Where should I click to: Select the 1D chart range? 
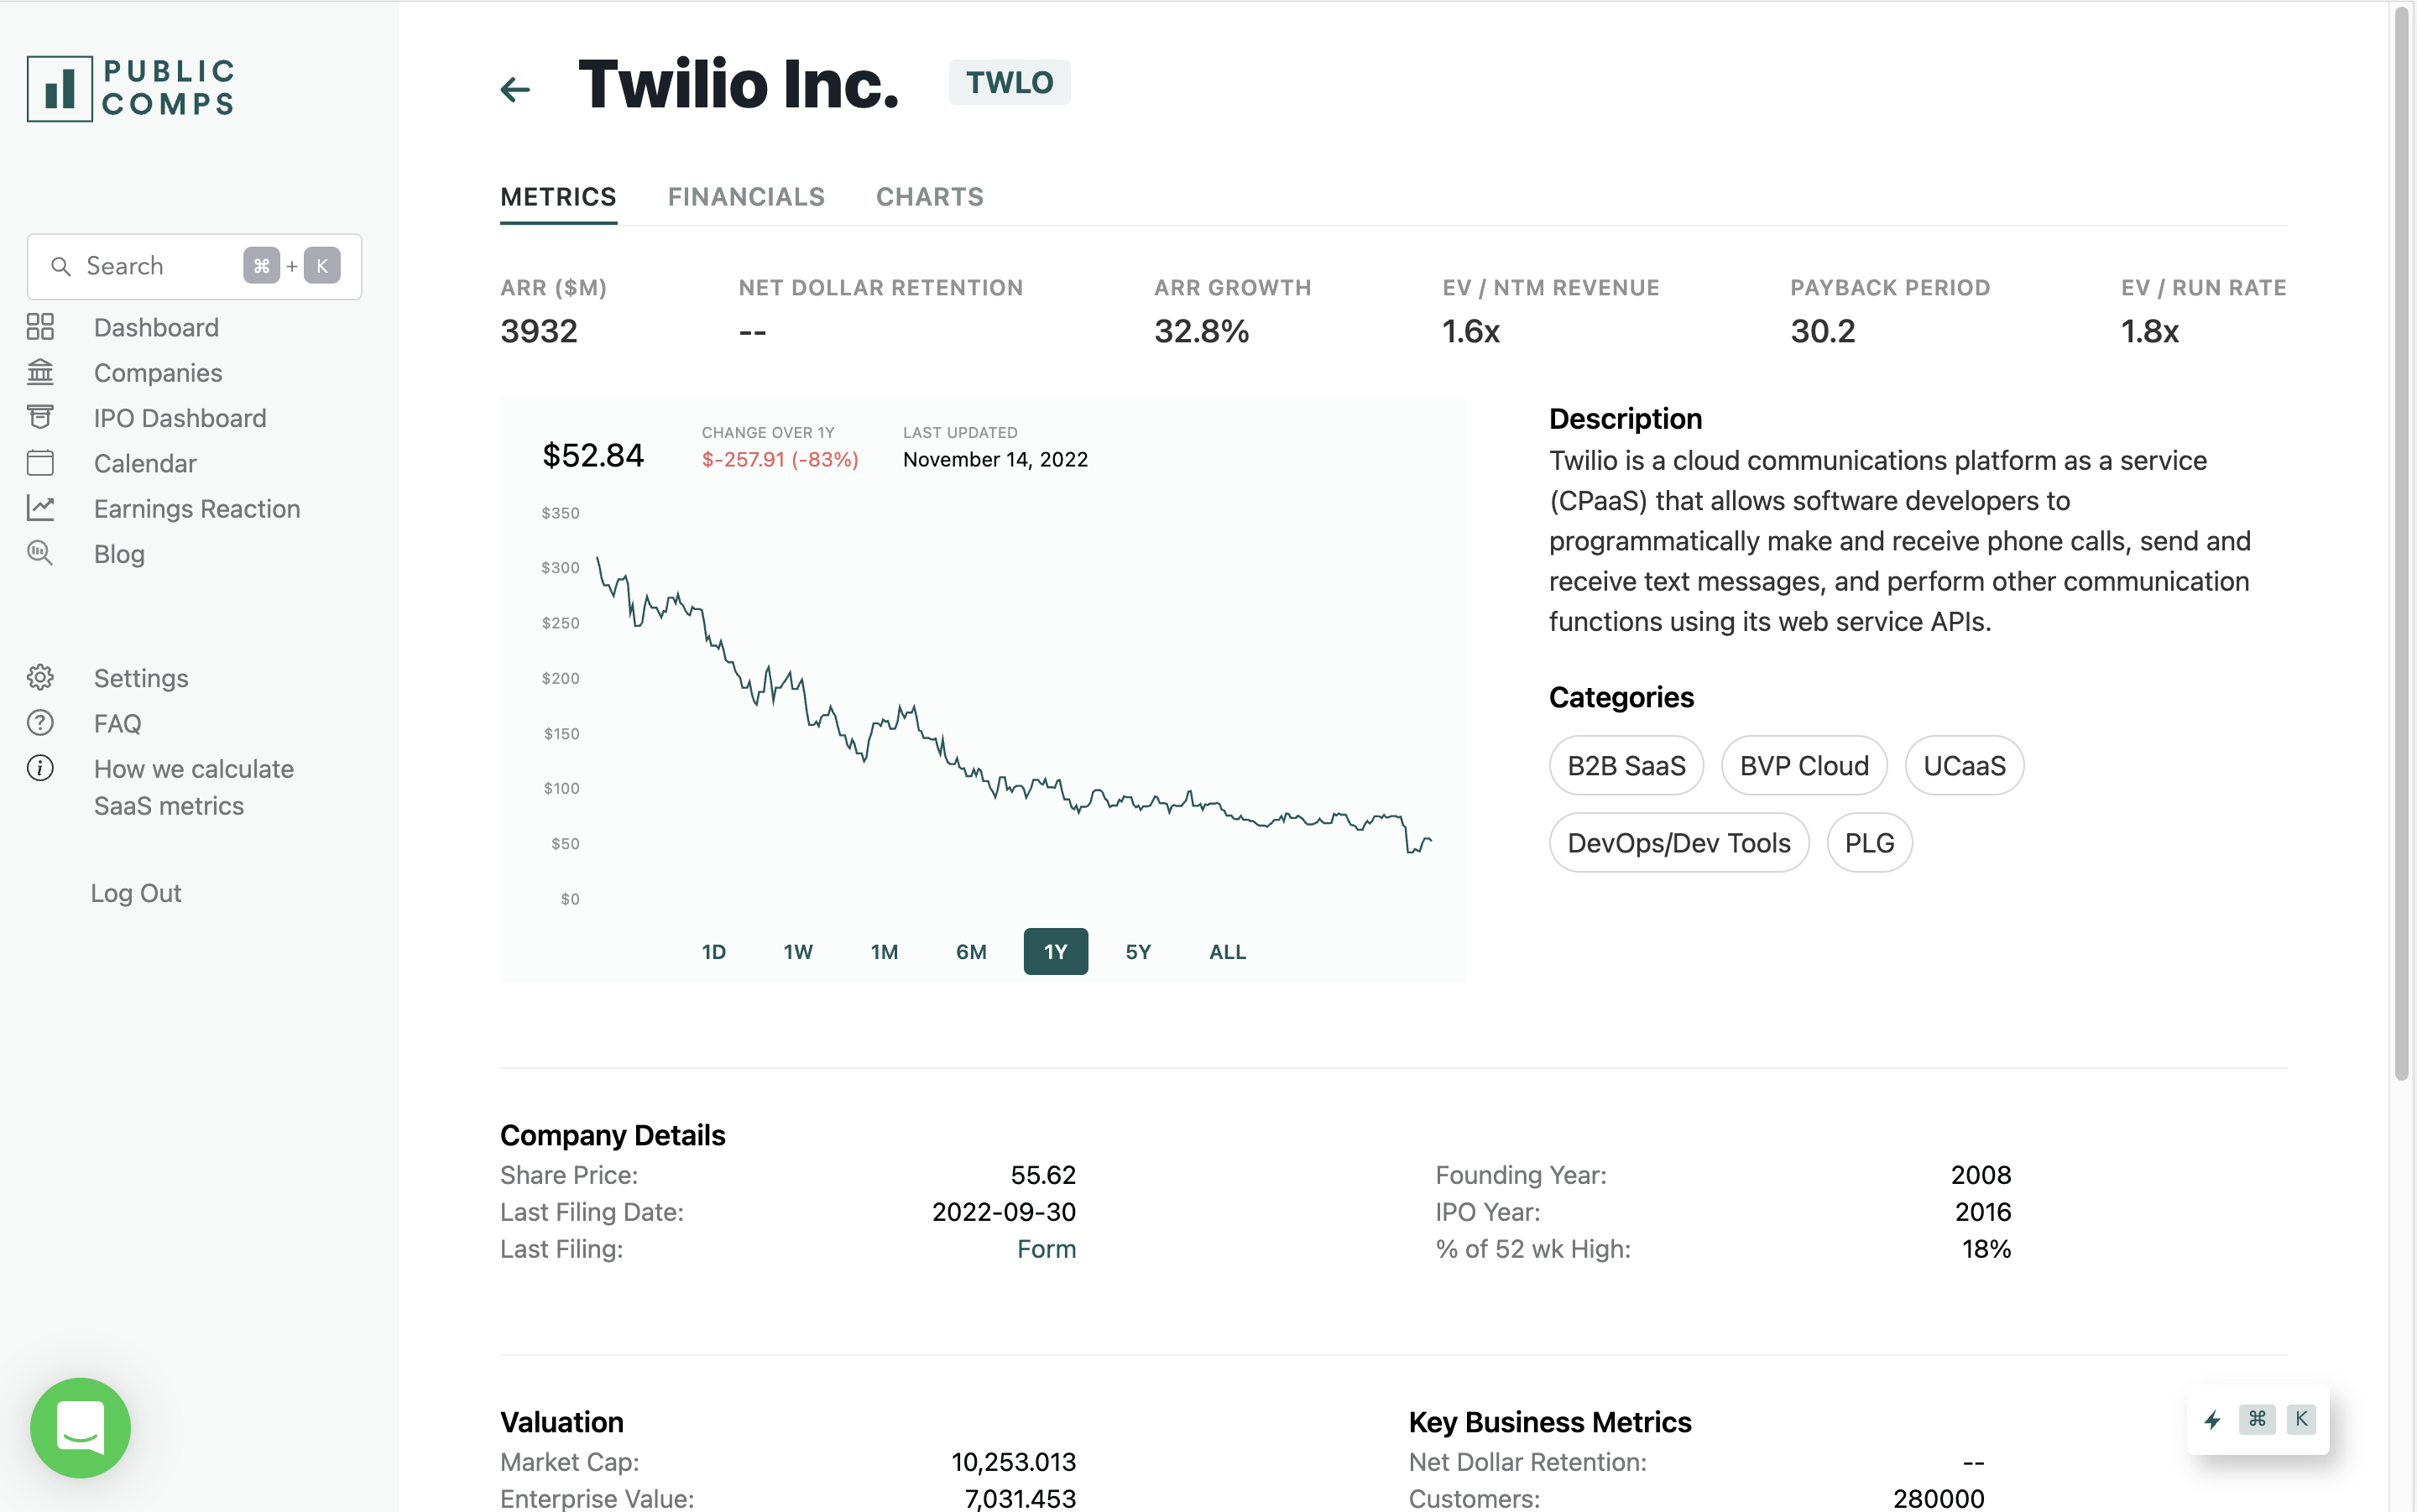pos(713,951)
